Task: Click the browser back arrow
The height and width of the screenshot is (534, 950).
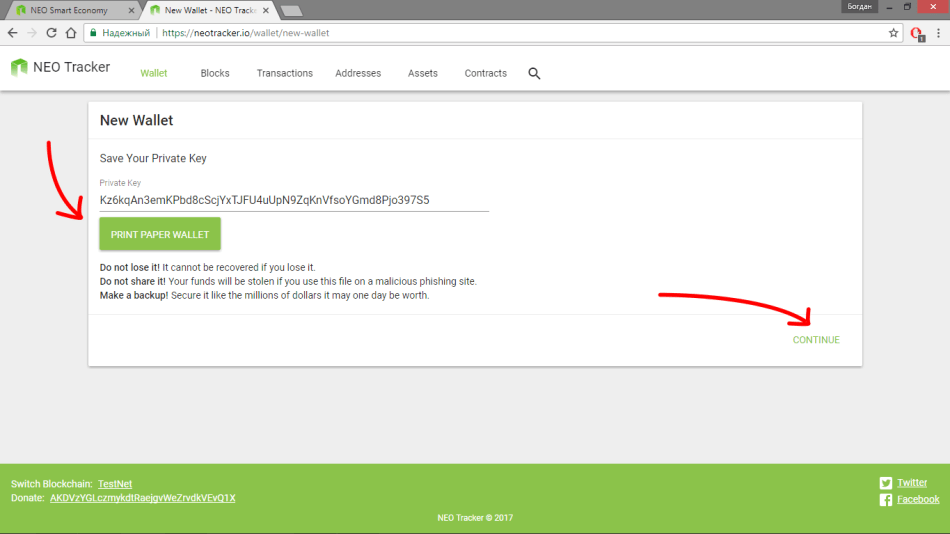Action: click(x=13, y=33)
